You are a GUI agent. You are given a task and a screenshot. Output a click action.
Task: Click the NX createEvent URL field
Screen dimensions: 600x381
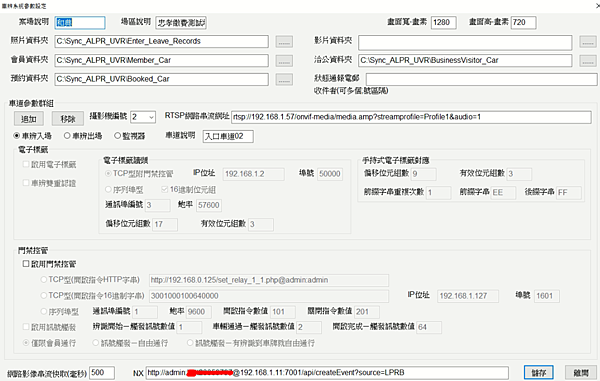click(327, 373)
